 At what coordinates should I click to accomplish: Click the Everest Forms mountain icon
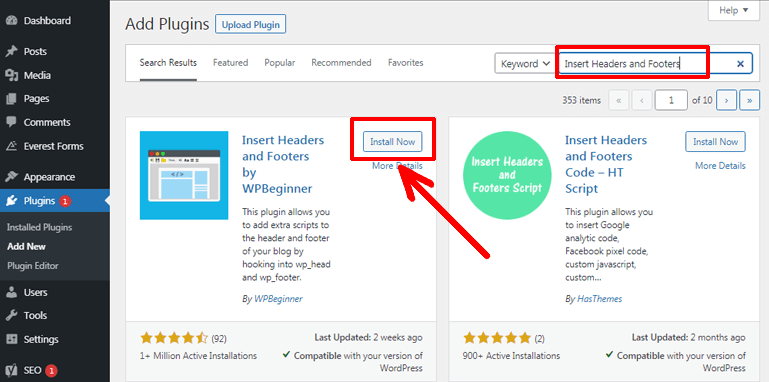pyautogui.click(x=11, y=146)
